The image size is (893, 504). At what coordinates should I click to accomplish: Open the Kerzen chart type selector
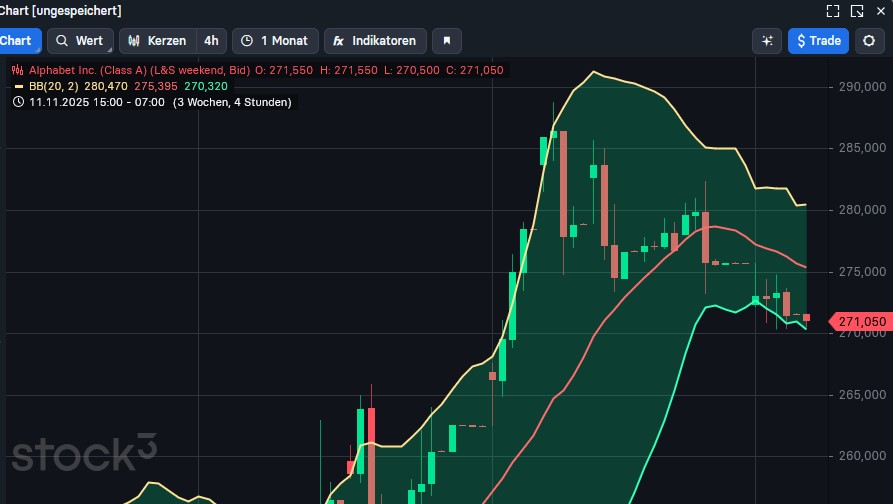157,41
